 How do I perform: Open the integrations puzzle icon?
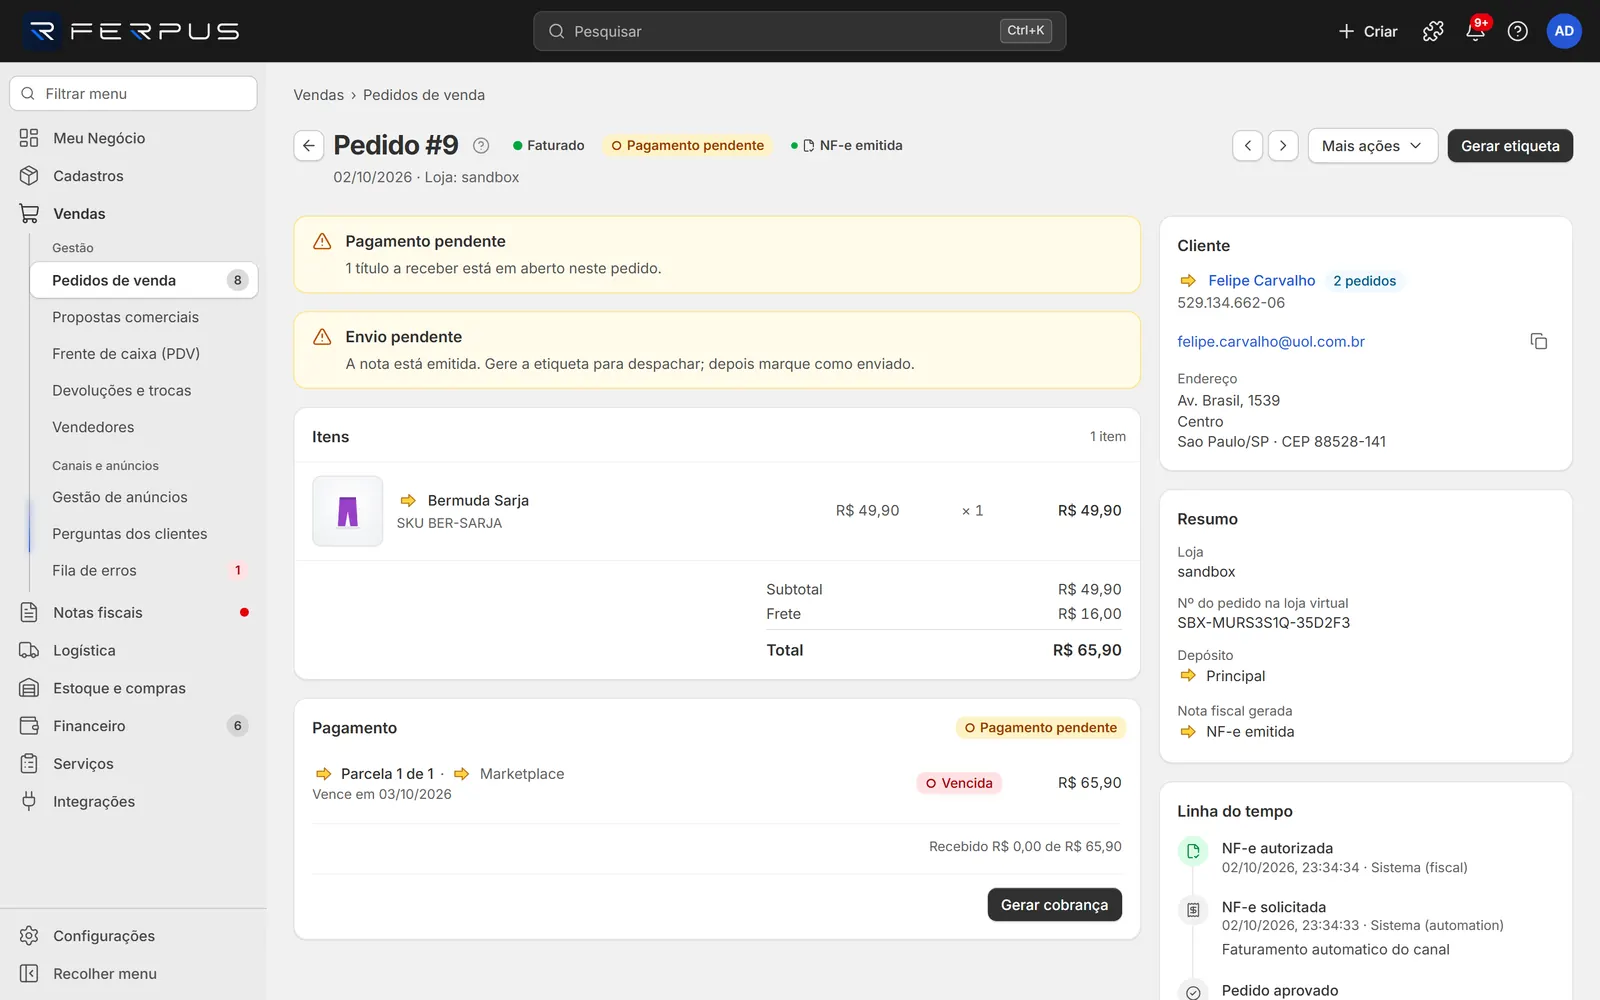point(1433,31)
